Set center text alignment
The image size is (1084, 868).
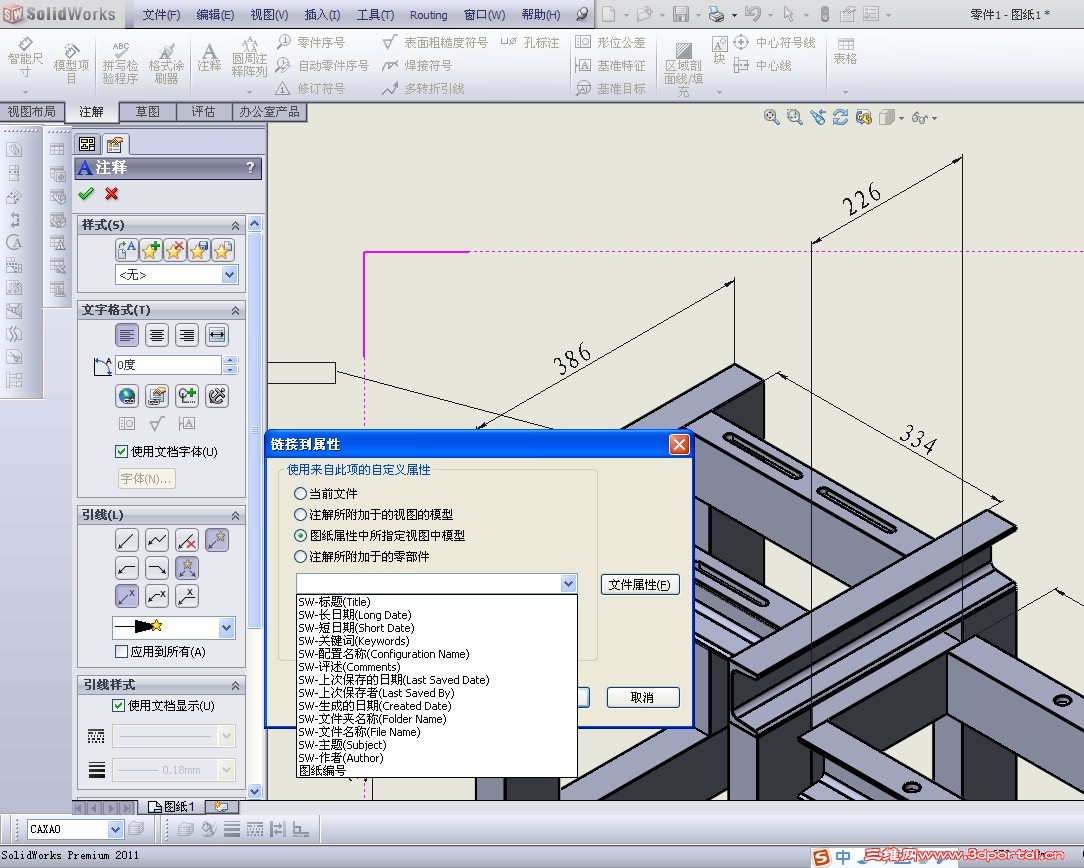157,335
